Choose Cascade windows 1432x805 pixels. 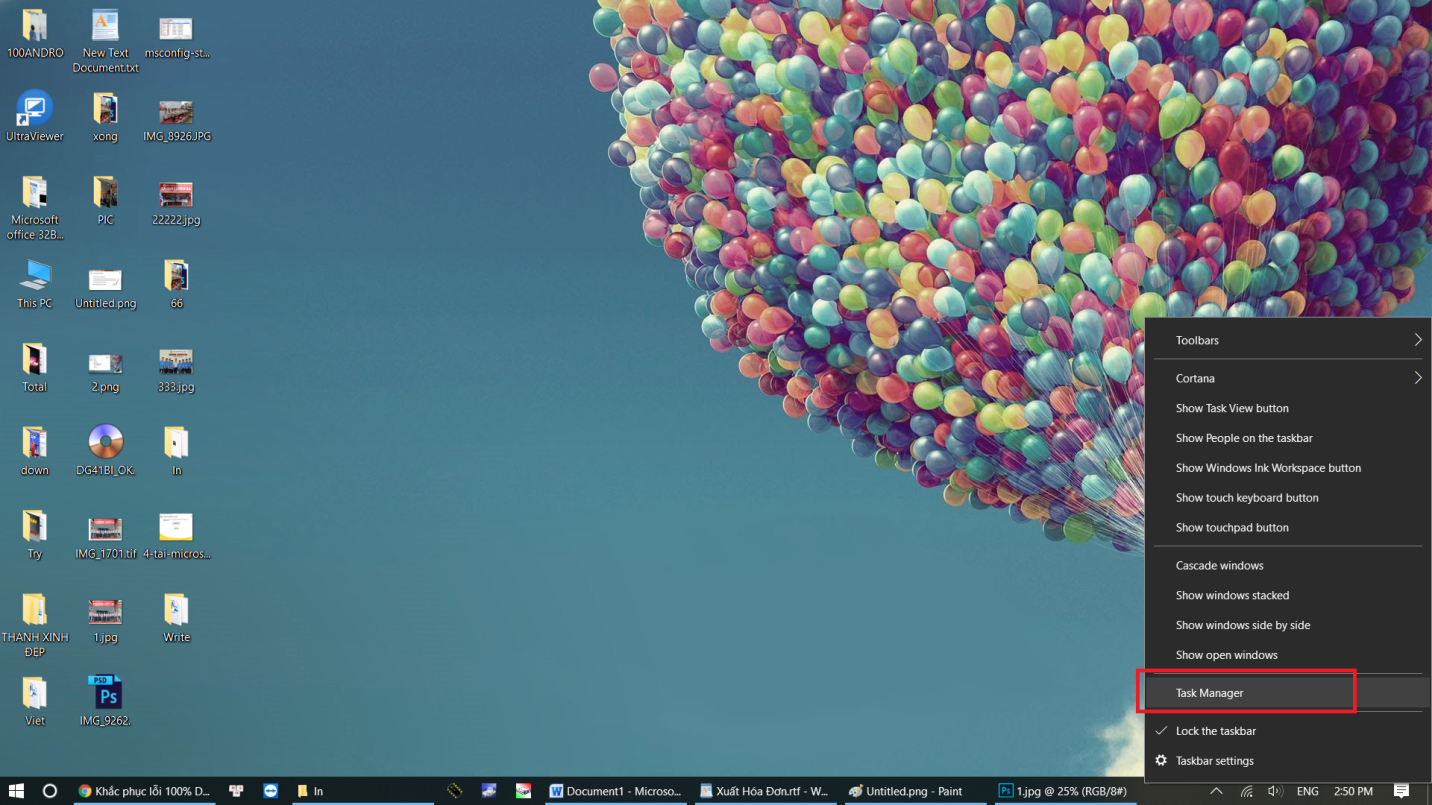tap(1288, 565)
